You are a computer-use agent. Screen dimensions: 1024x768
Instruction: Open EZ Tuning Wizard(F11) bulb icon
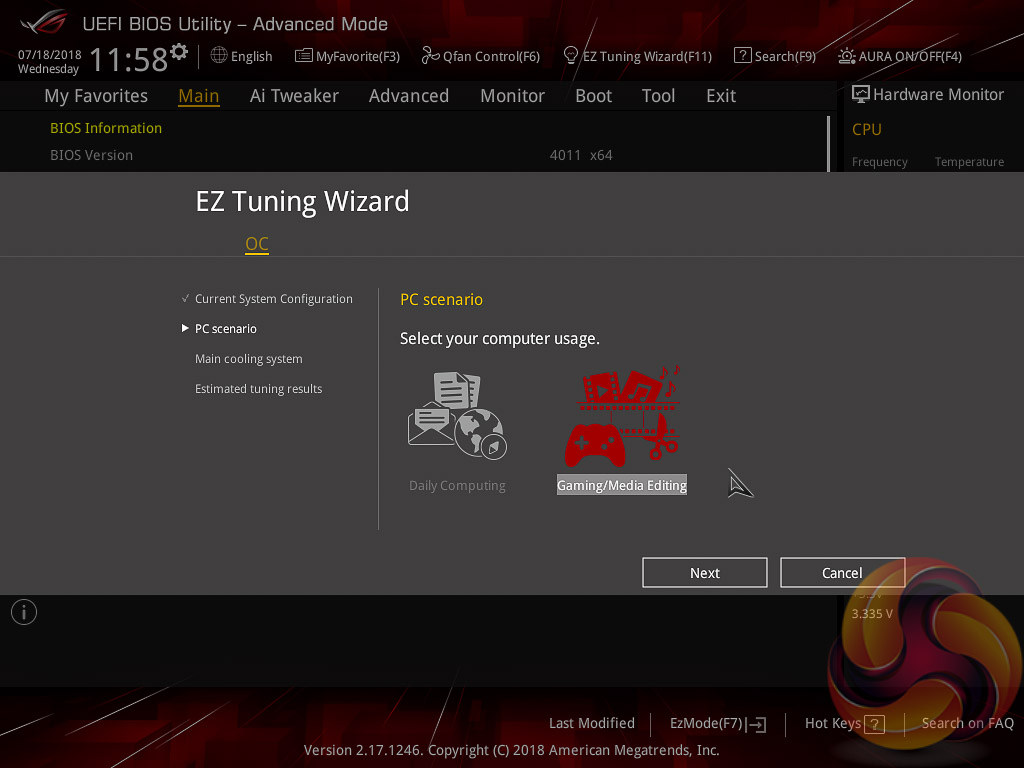click(x=571, y=56)
